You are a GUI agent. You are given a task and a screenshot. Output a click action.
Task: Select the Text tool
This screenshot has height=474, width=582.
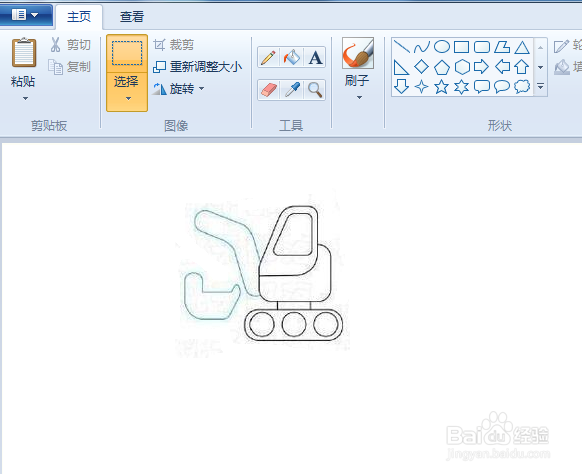(x=315, y=58)
